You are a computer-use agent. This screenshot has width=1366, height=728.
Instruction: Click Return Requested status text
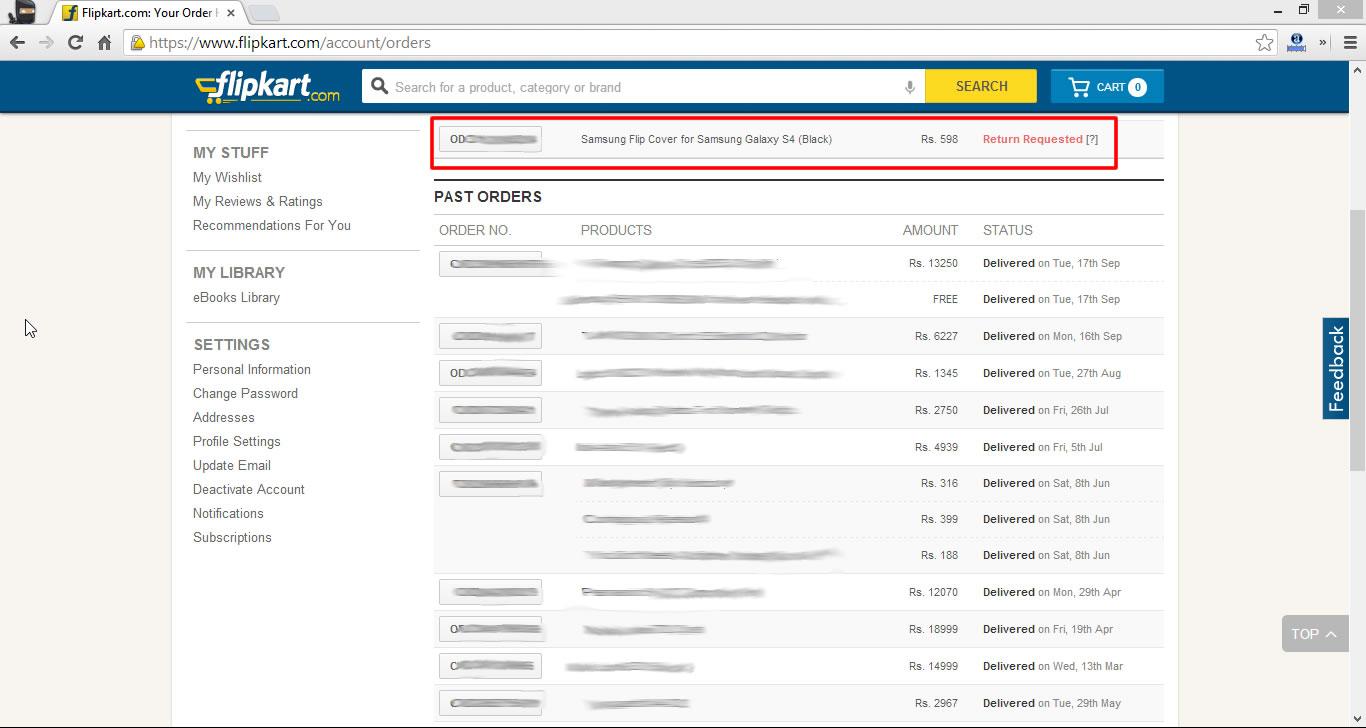pyautogui.click(x=1032, y=139)
